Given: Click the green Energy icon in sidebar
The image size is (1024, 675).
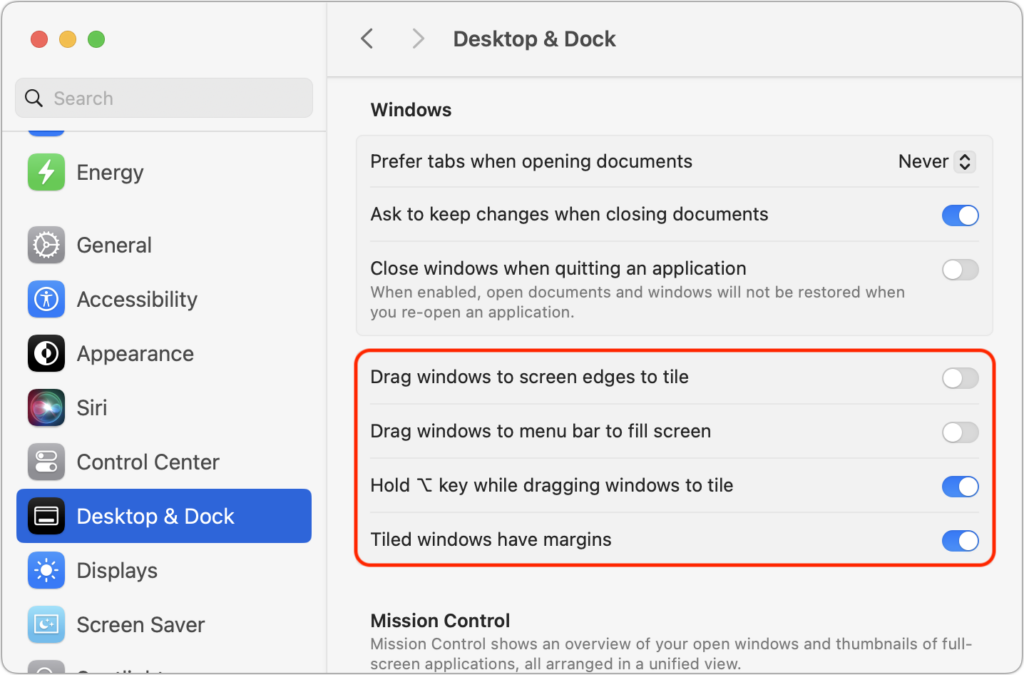Looking at the screenshot, I should (46, 172).
